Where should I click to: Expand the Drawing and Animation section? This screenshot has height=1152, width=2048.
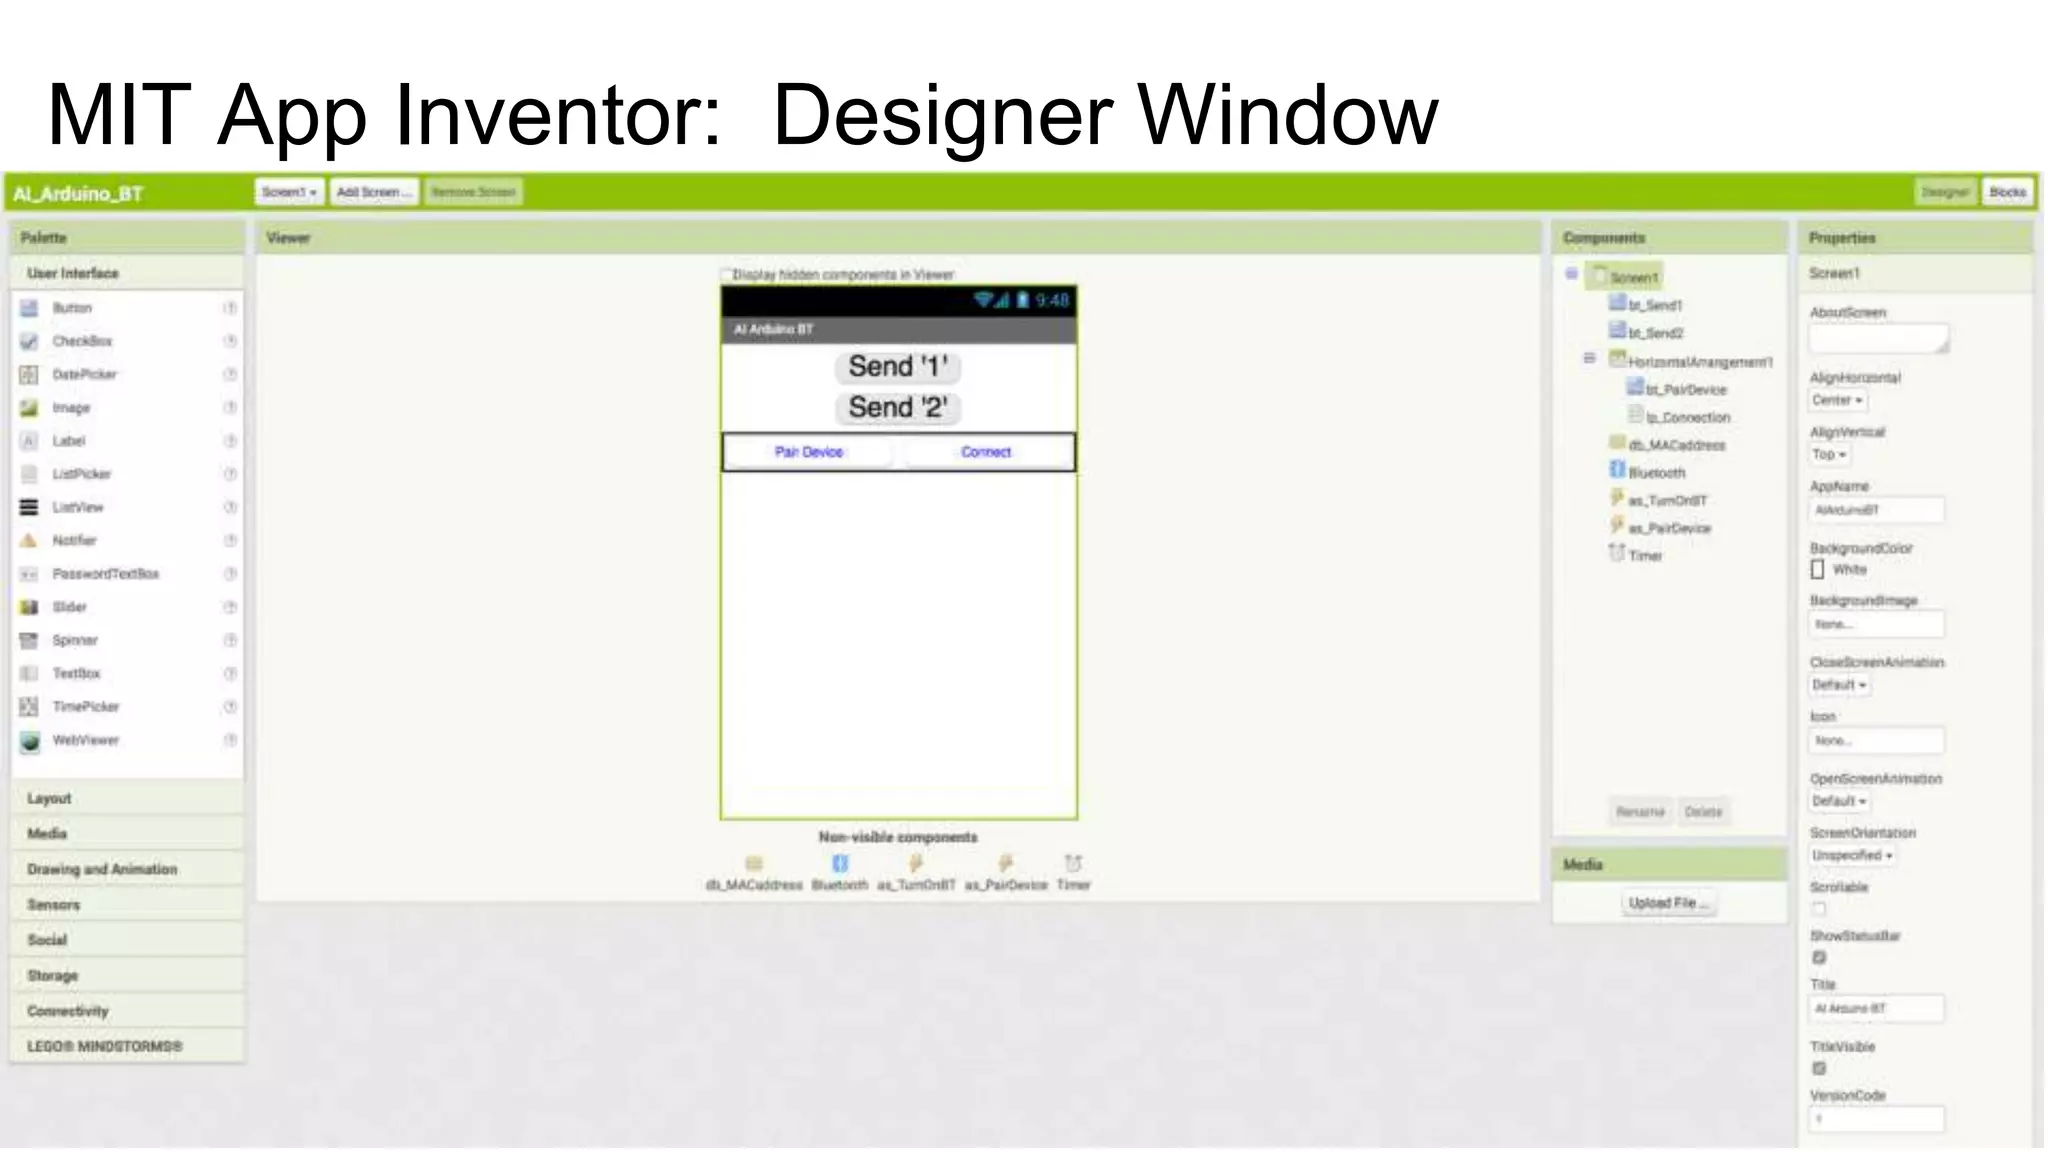(x=127, y=869)
